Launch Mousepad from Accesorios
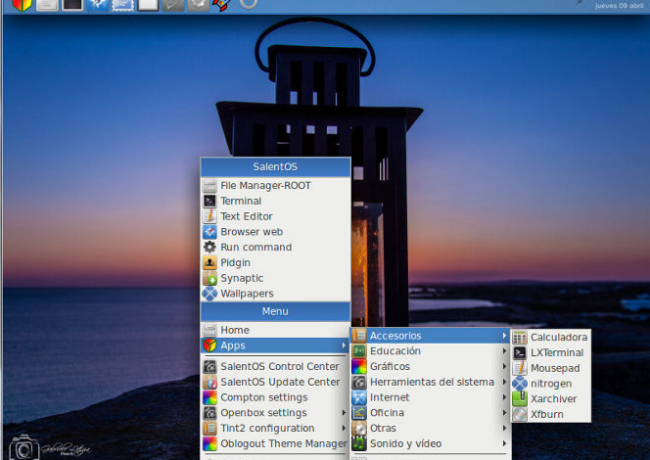Screen dimensions: 650x460 click(555, 368)
